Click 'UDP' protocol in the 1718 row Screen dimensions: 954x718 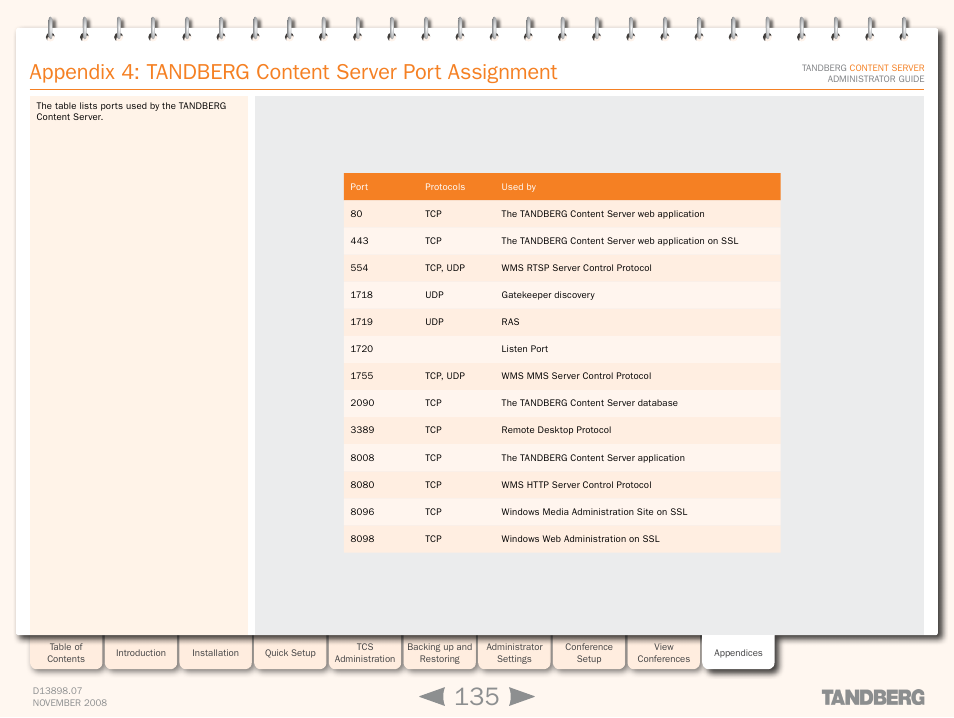pos(434,295)
